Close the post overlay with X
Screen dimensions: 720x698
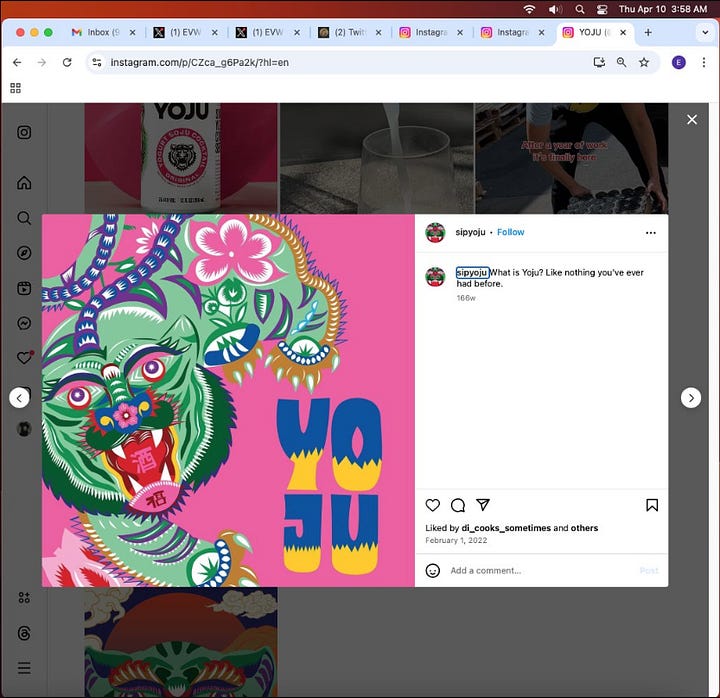692,120
